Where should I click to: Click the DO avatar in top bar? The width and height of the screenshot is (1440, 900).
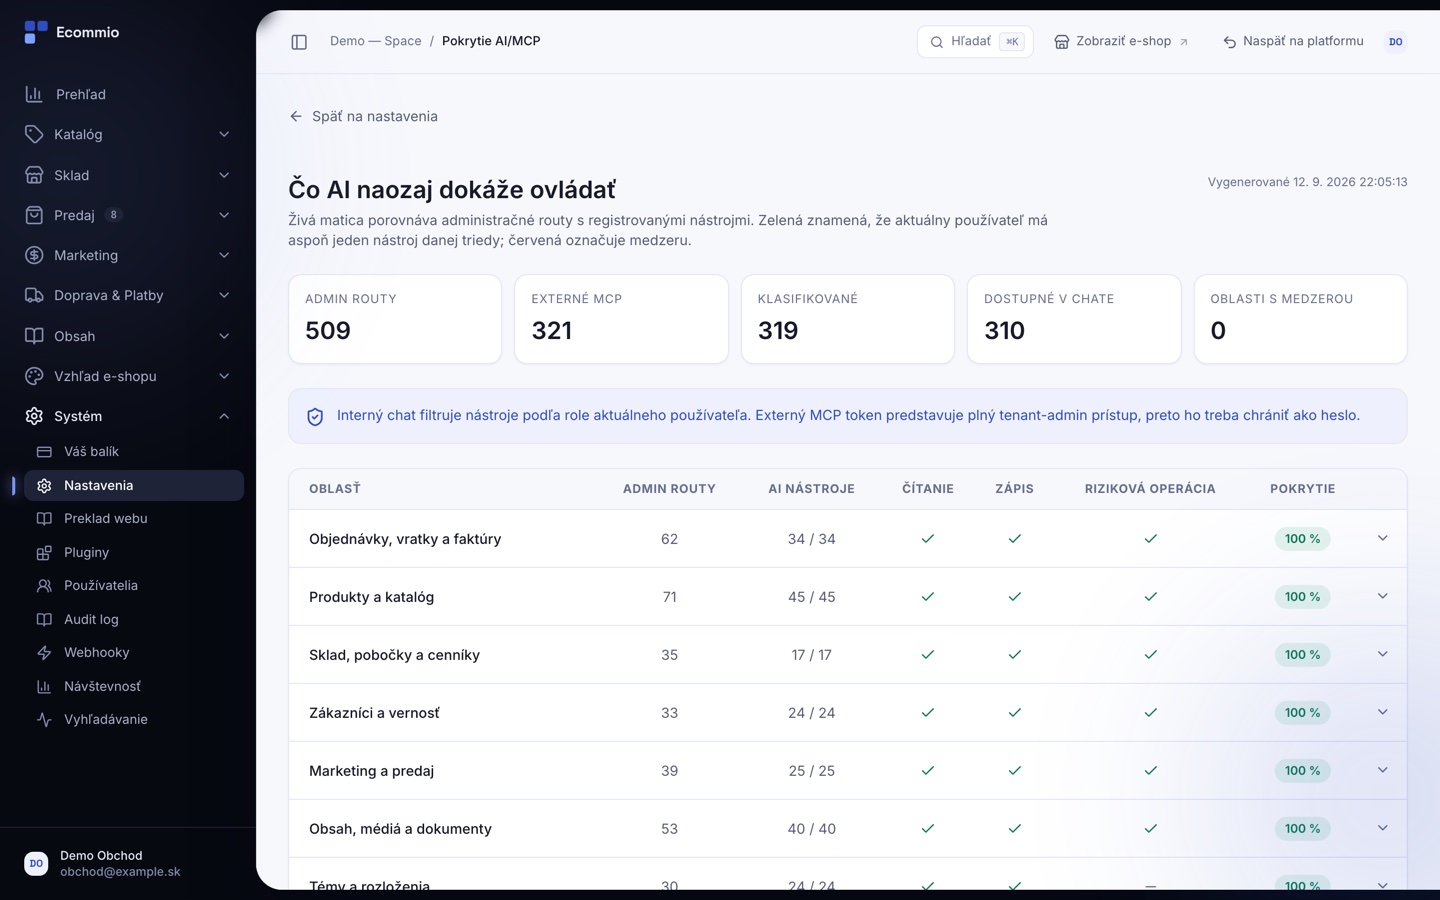coord(1396,42)
